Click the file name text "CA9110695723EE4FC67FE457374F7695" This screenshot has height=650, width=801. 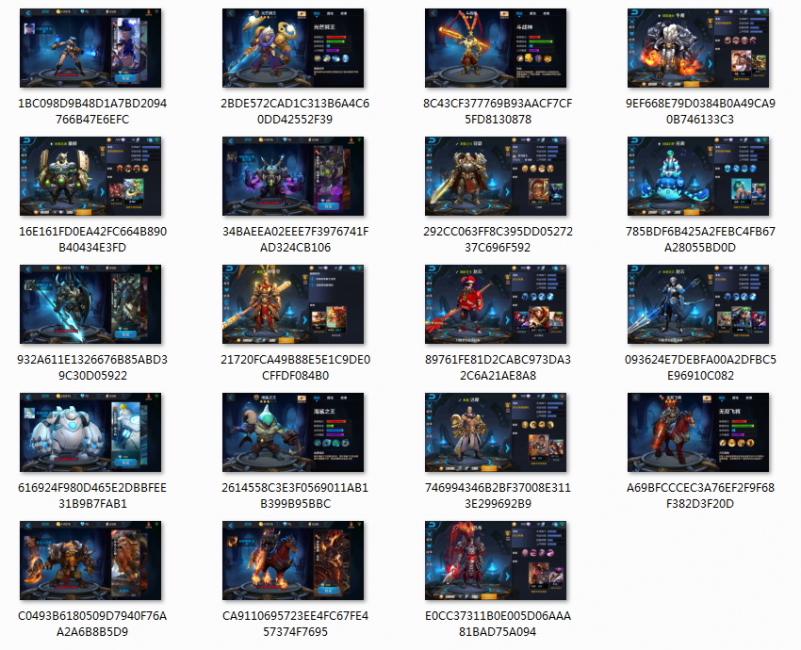point(295,624)
